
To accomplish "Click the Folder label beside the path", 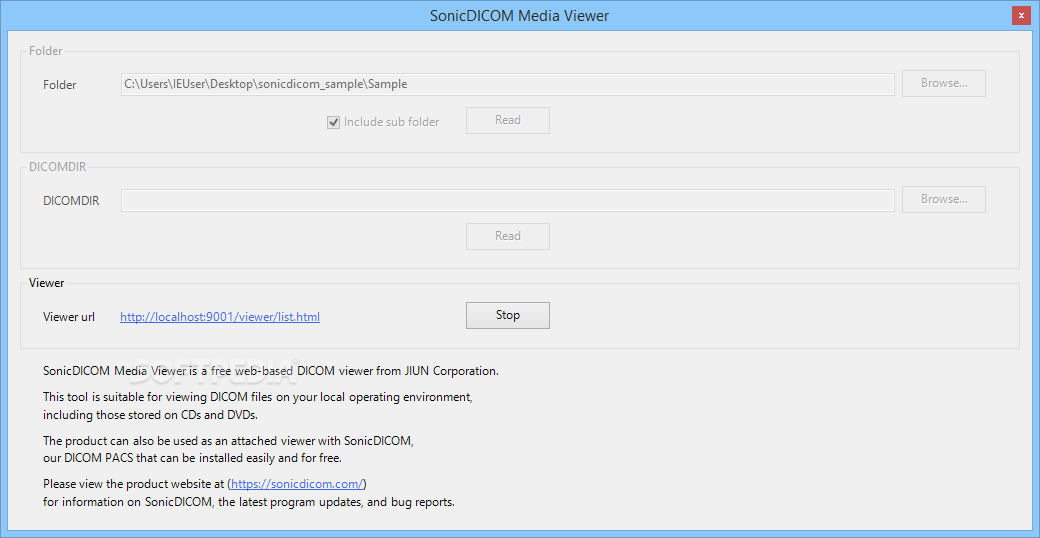I will click(60, 85).
